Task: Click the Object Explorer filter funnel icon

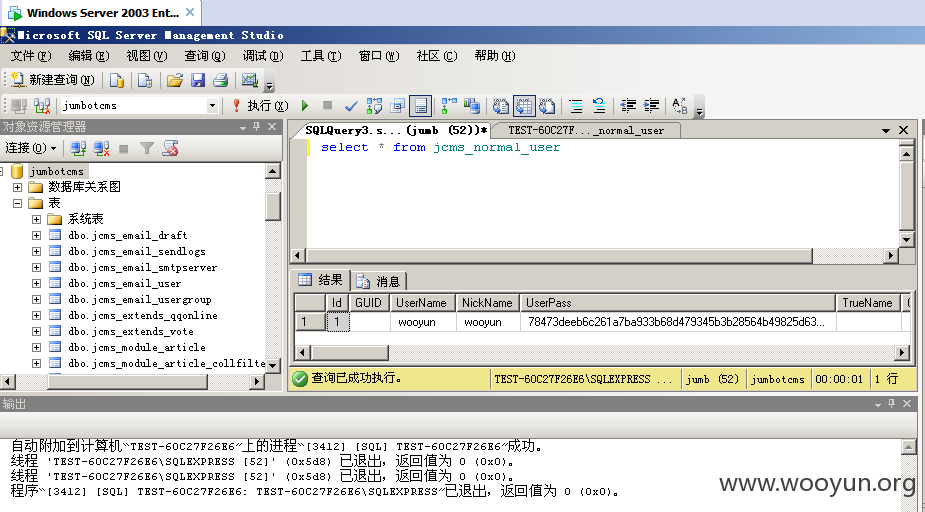Action: click(146, 149)
